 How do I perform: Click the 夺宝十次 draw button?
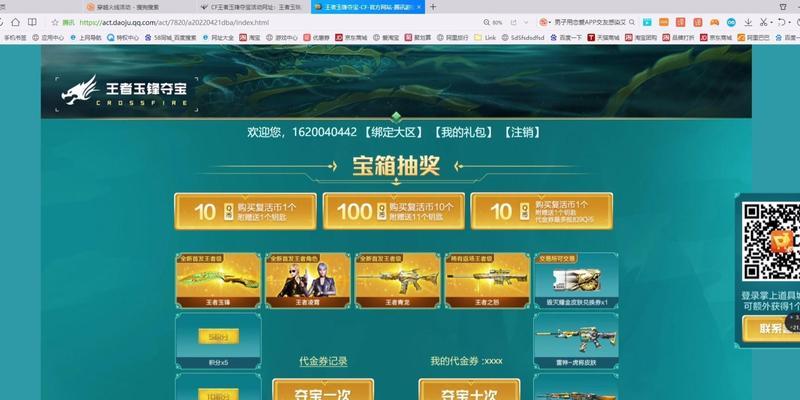point(469,390)
